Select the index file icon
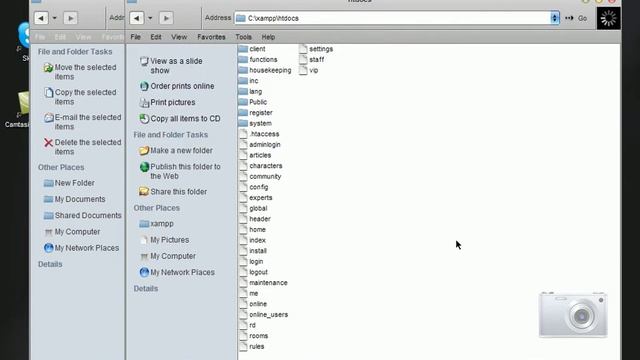Viewport: 640px width, 360px height. point(244,240)
